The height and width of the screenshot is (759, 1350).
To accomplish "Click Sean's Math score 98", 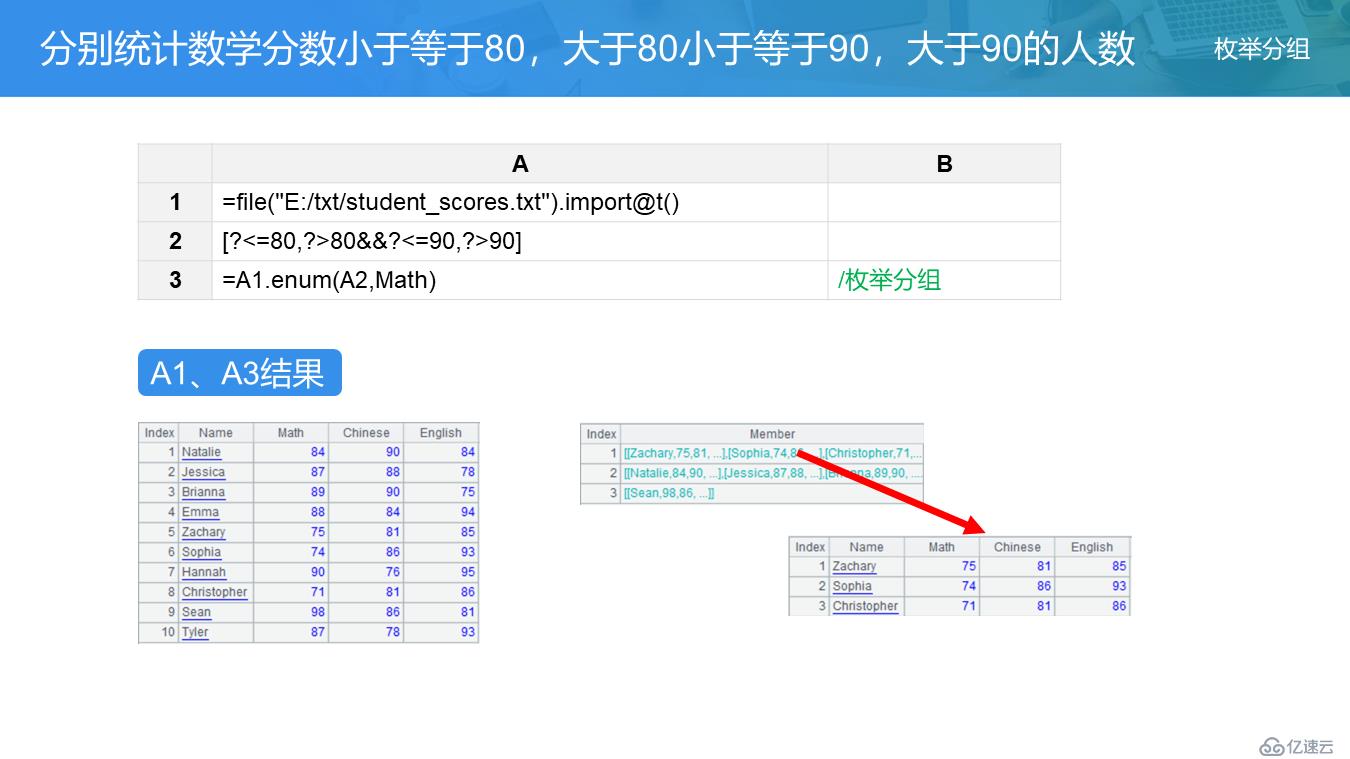I will point(317,612).
